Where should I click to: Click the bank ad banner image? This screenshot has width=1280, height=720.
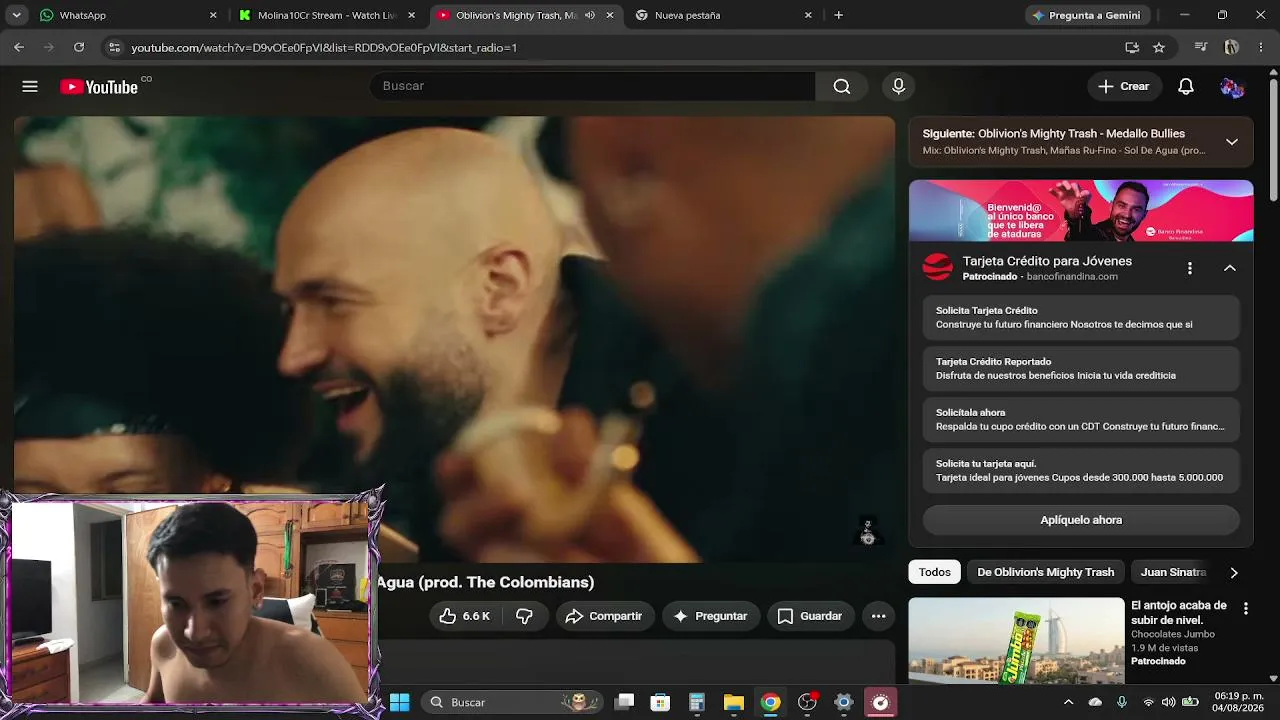(x=1081, y=211)
